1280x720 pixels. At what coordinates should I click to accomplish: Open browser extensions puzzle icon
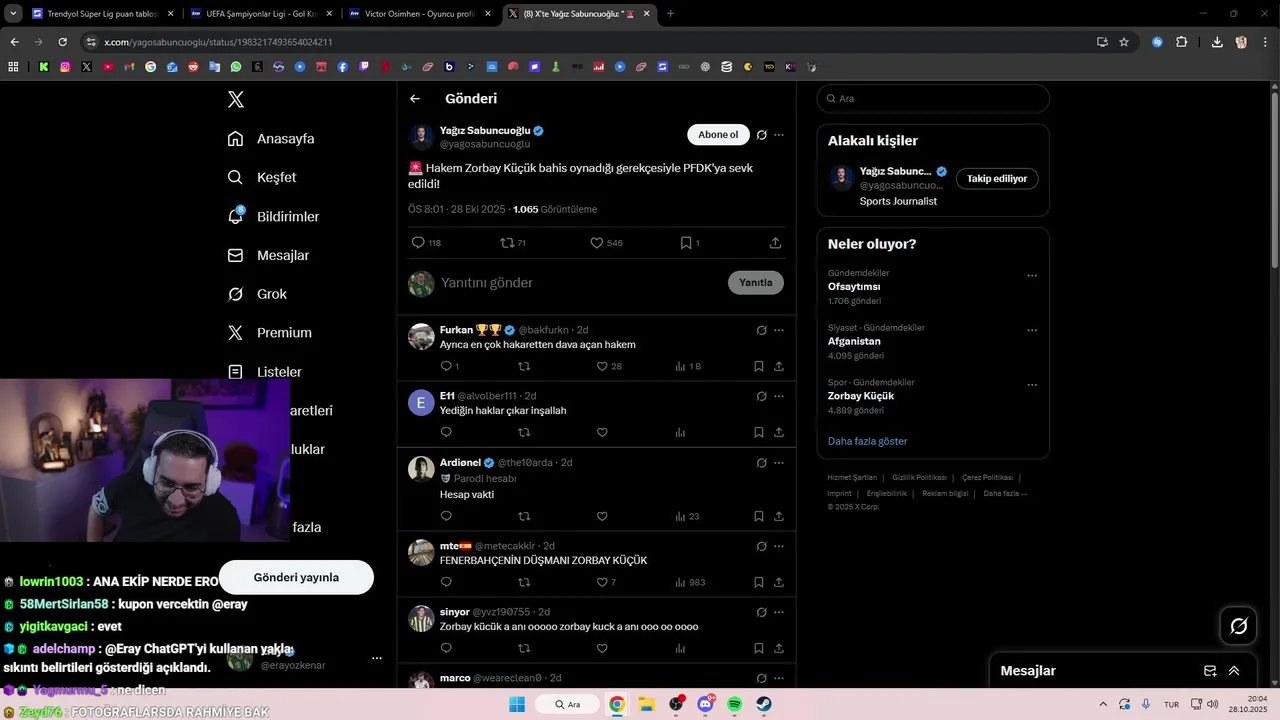pos(1181,42)
